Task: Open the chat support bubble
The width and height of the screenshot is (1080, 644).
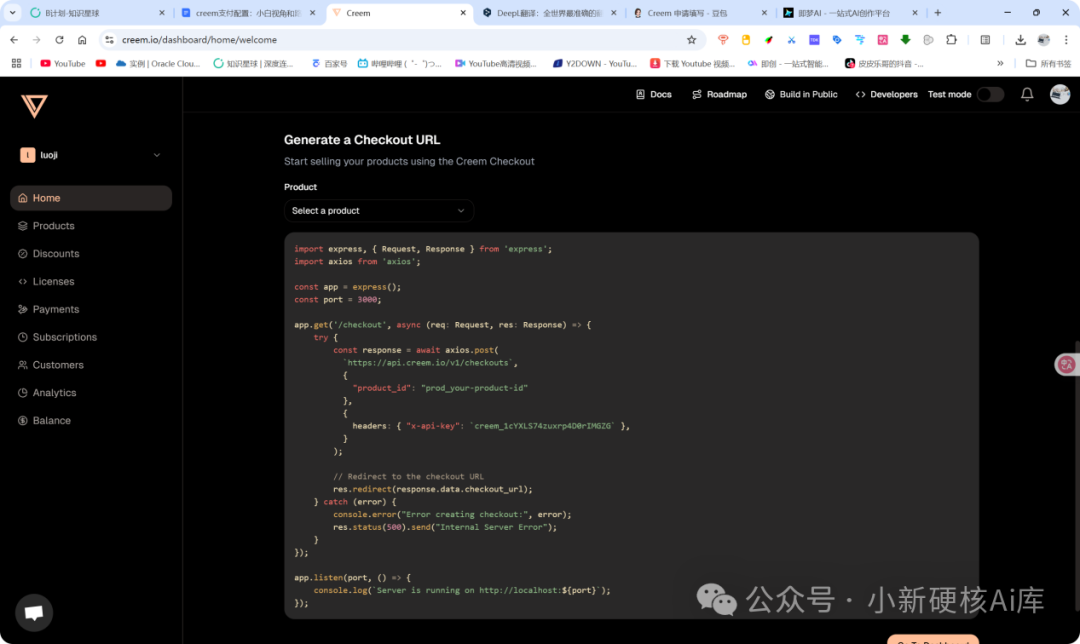Action: [34, 612]
